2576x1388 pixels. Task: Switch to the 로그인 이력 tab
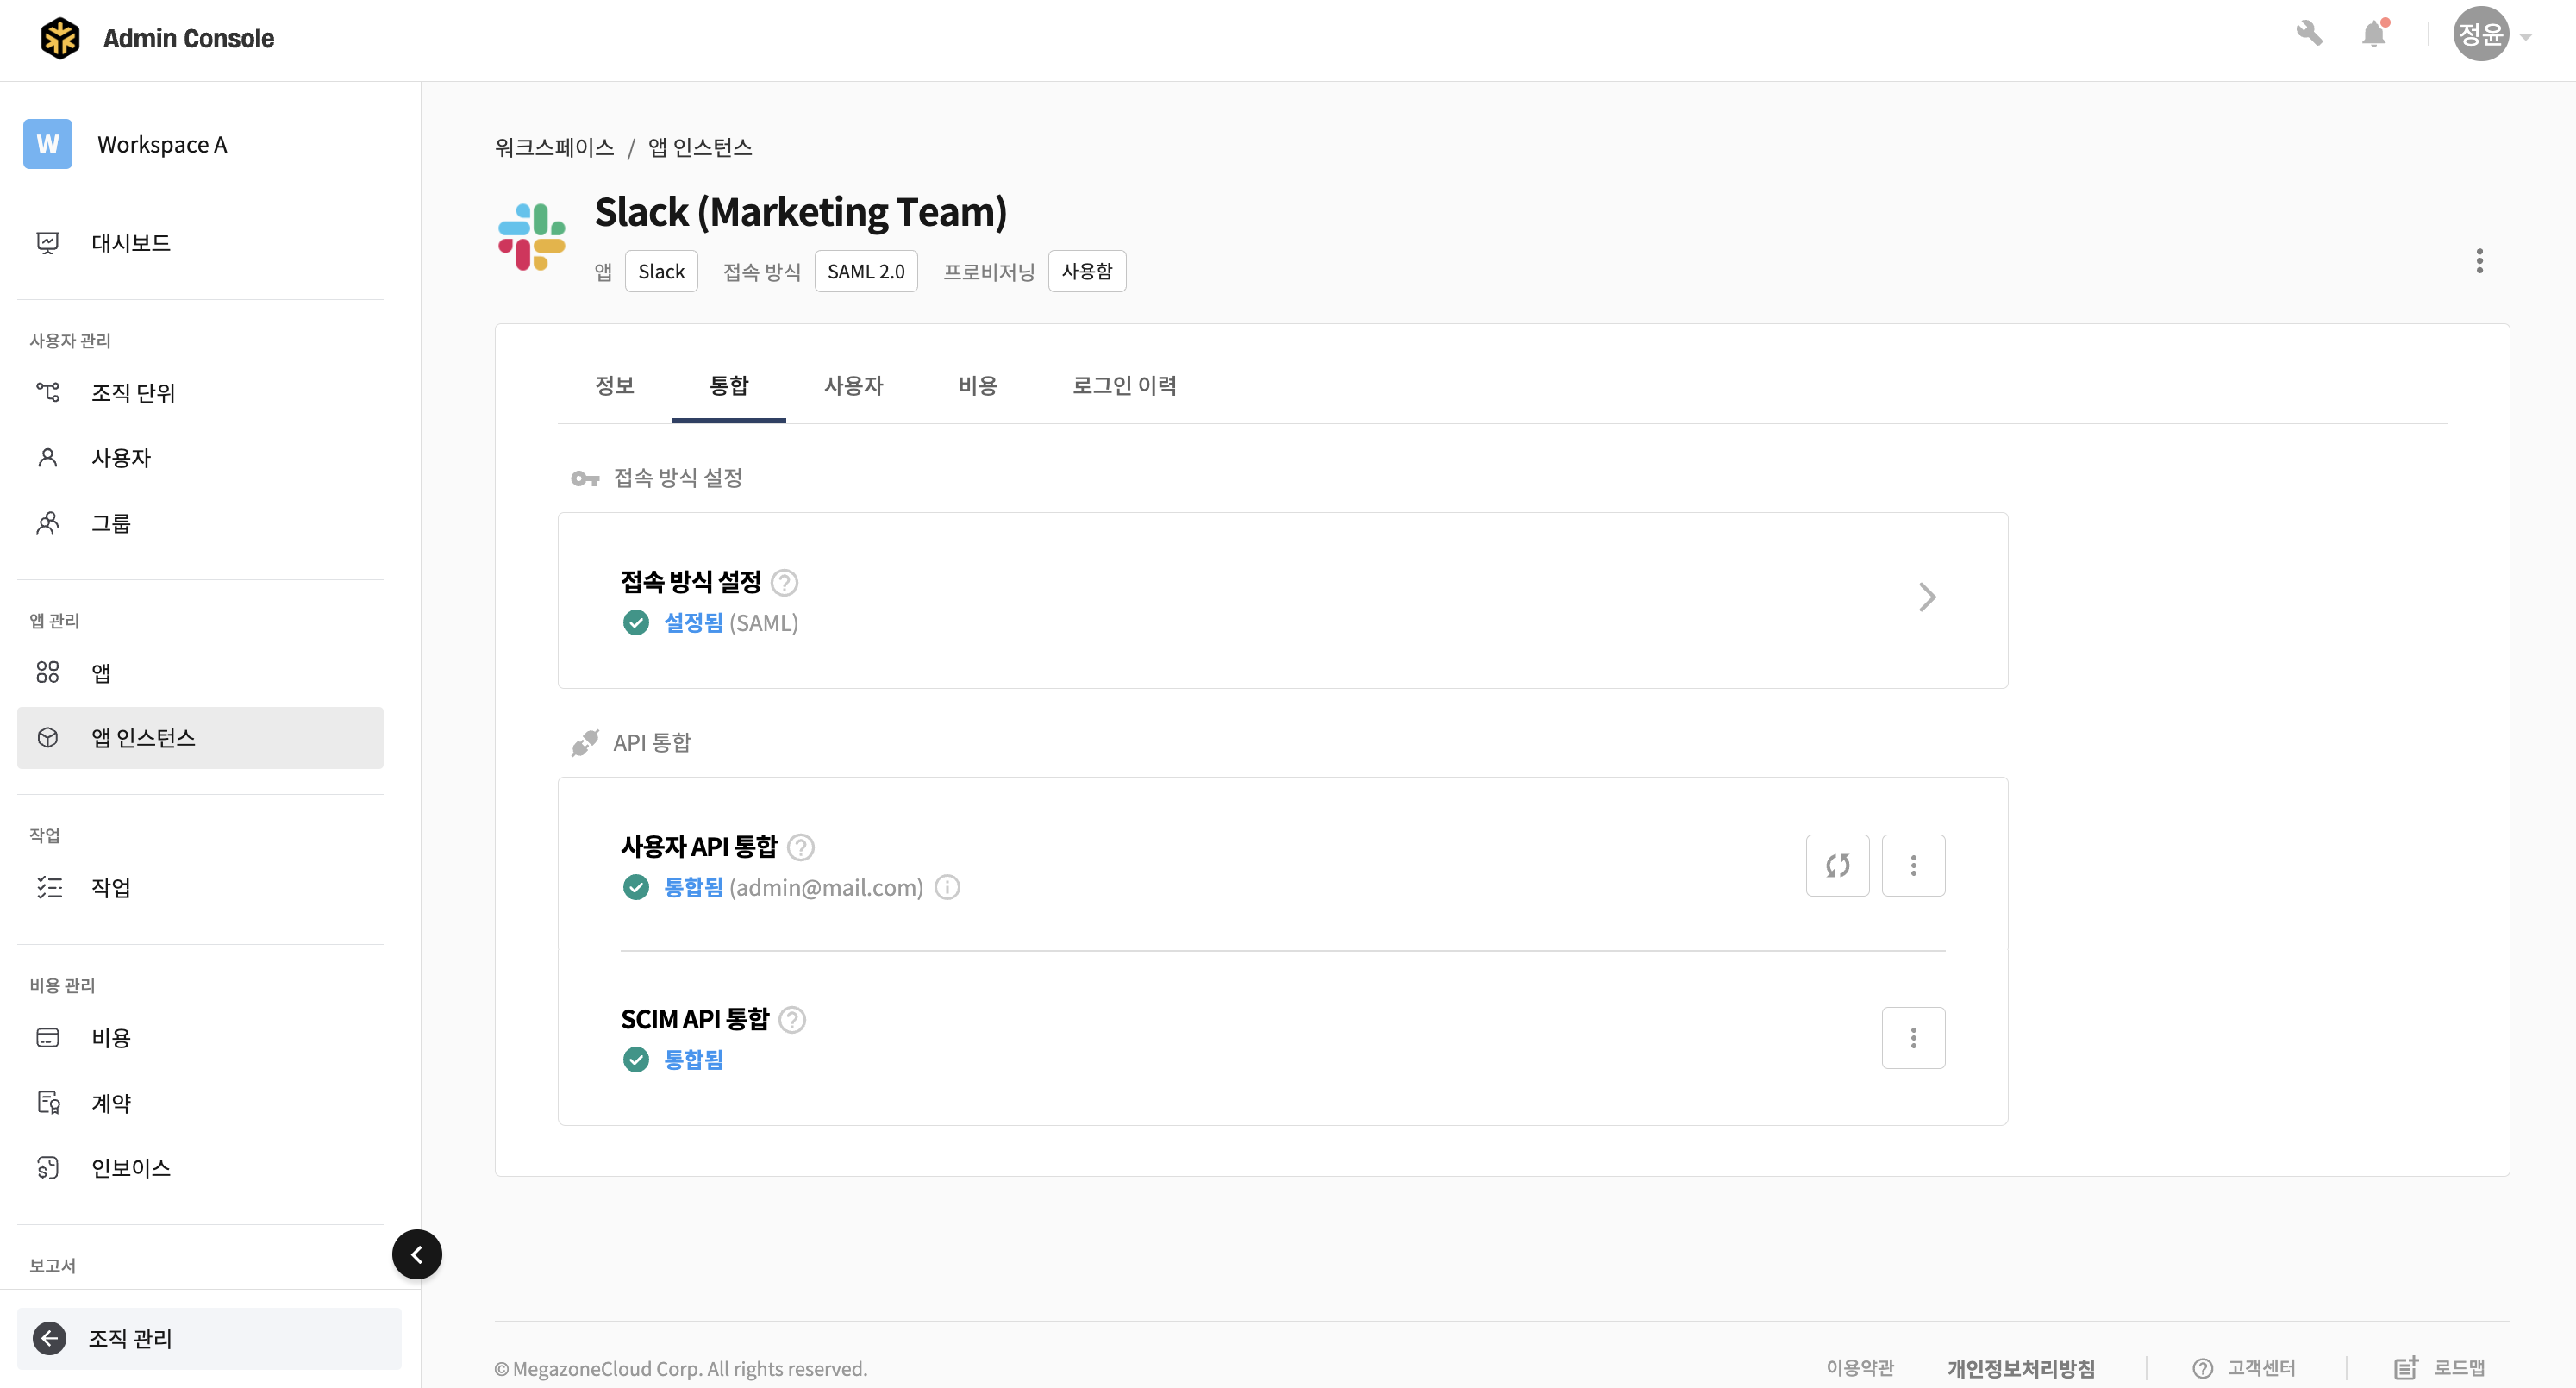[x=1124, y=385]
